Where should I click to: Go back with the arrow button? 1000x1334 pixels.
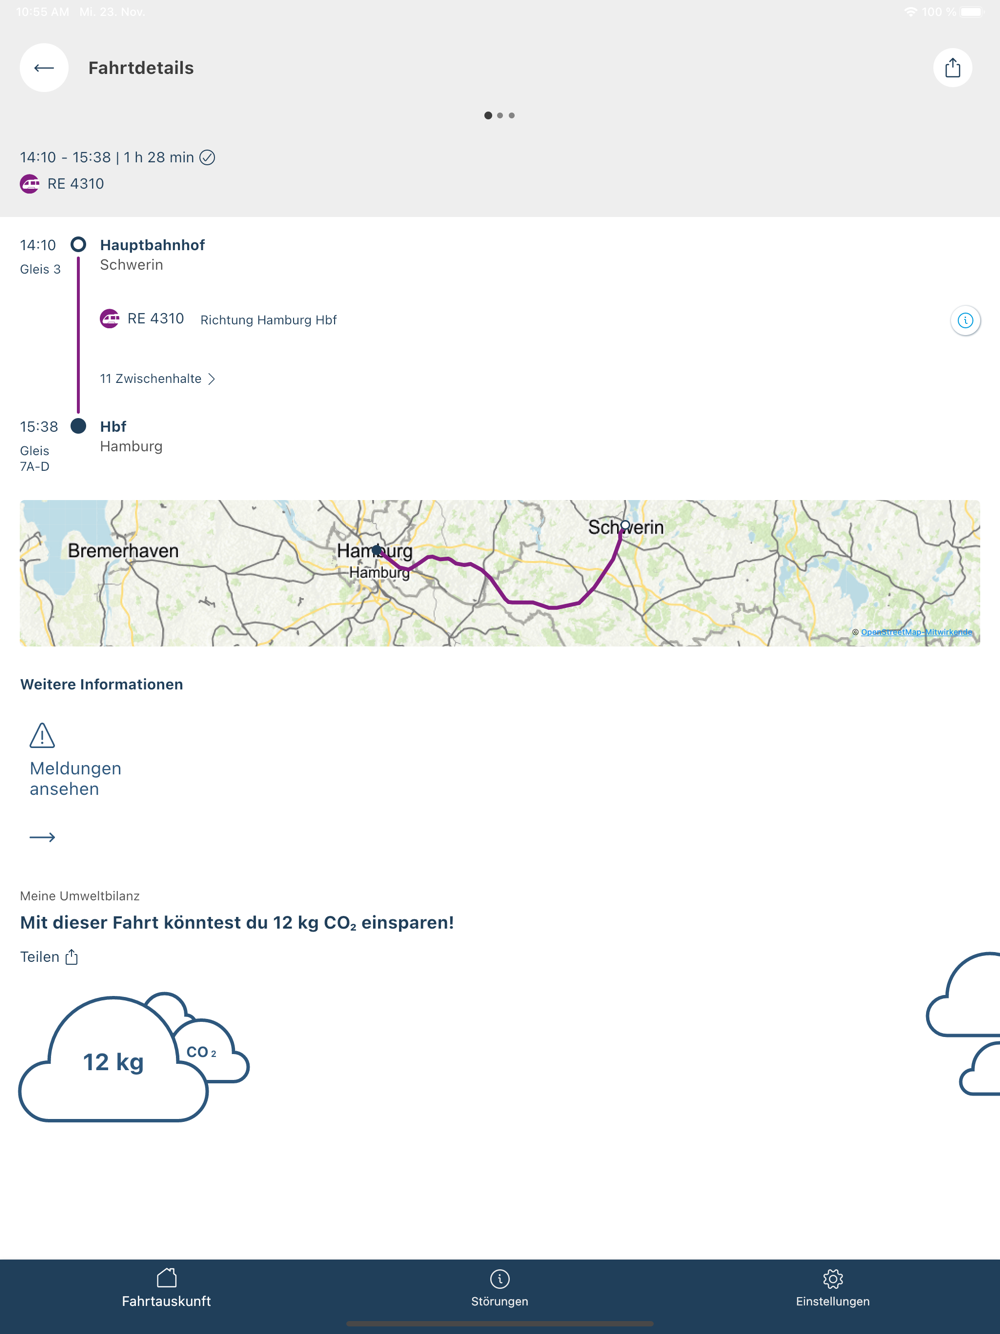44,68
